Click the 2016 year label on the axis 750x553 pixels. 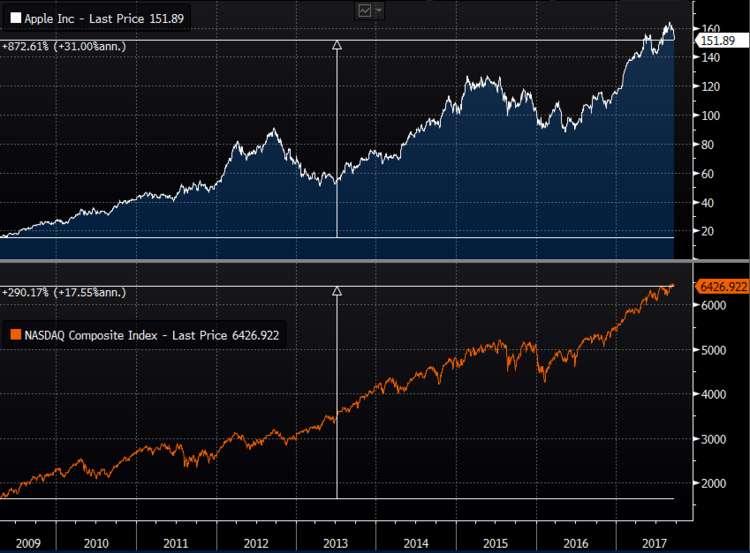tap(575, 543)
